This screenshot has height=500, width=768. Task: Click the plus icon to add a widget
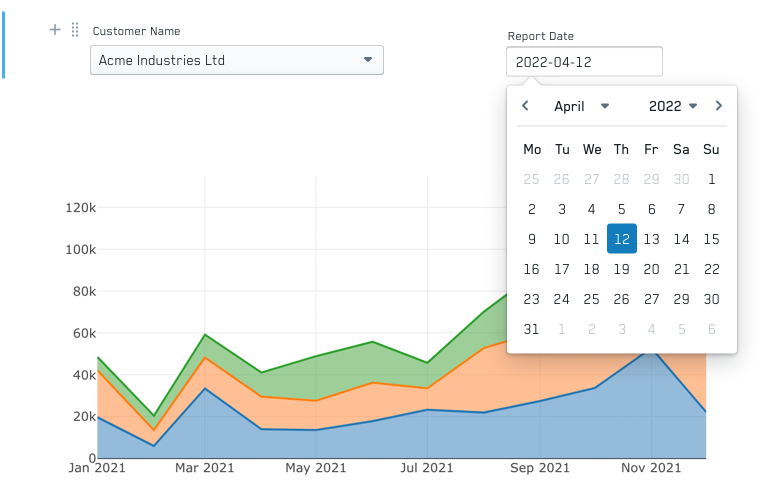[x=55, y=30]
